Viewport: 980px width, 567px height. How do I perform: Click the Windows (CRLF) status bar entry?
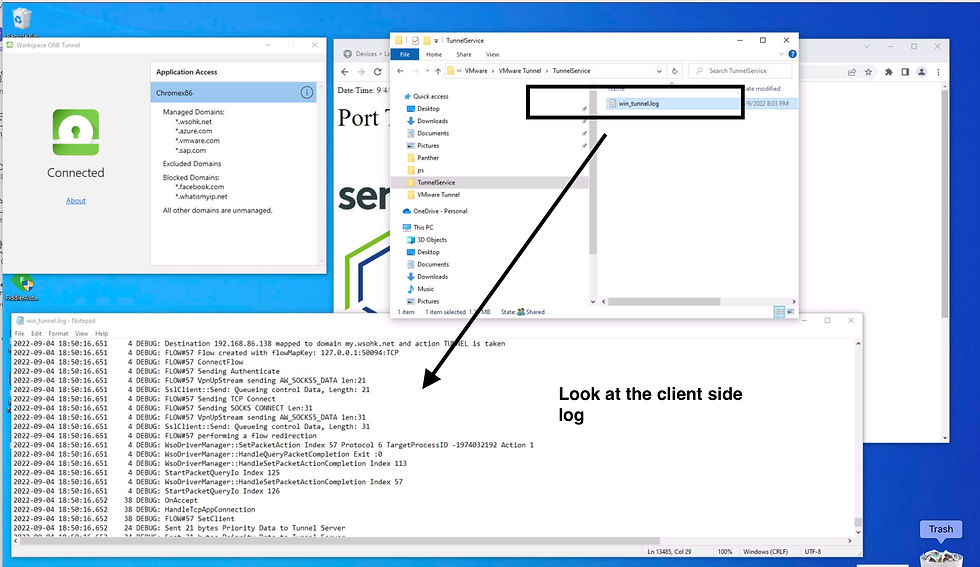coord(765,551)
